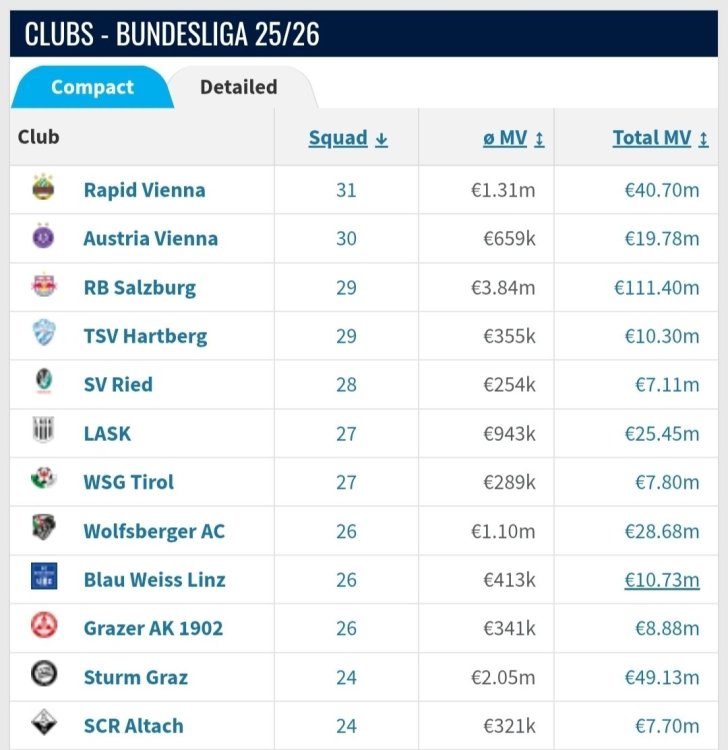
Task: Select the Compact tab
Action: tap(92, 87)
